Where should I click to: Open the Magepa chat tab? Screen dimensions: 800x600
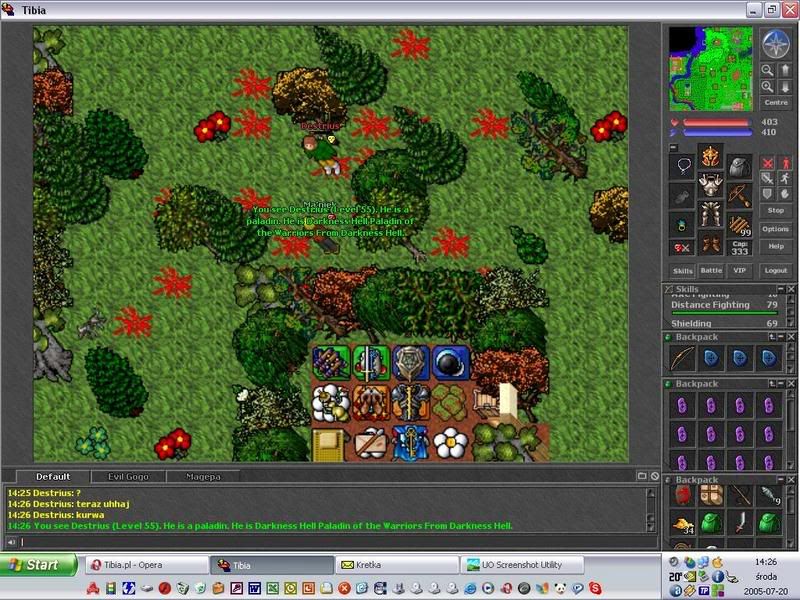click(203, 477)
